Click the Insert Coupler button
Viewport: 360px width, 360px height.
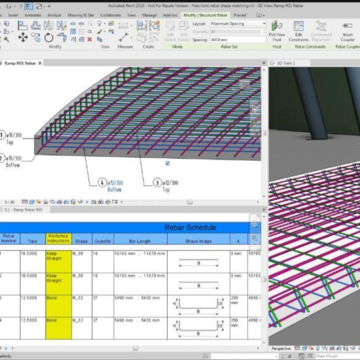pyautogui.click(x=348, y=31)
